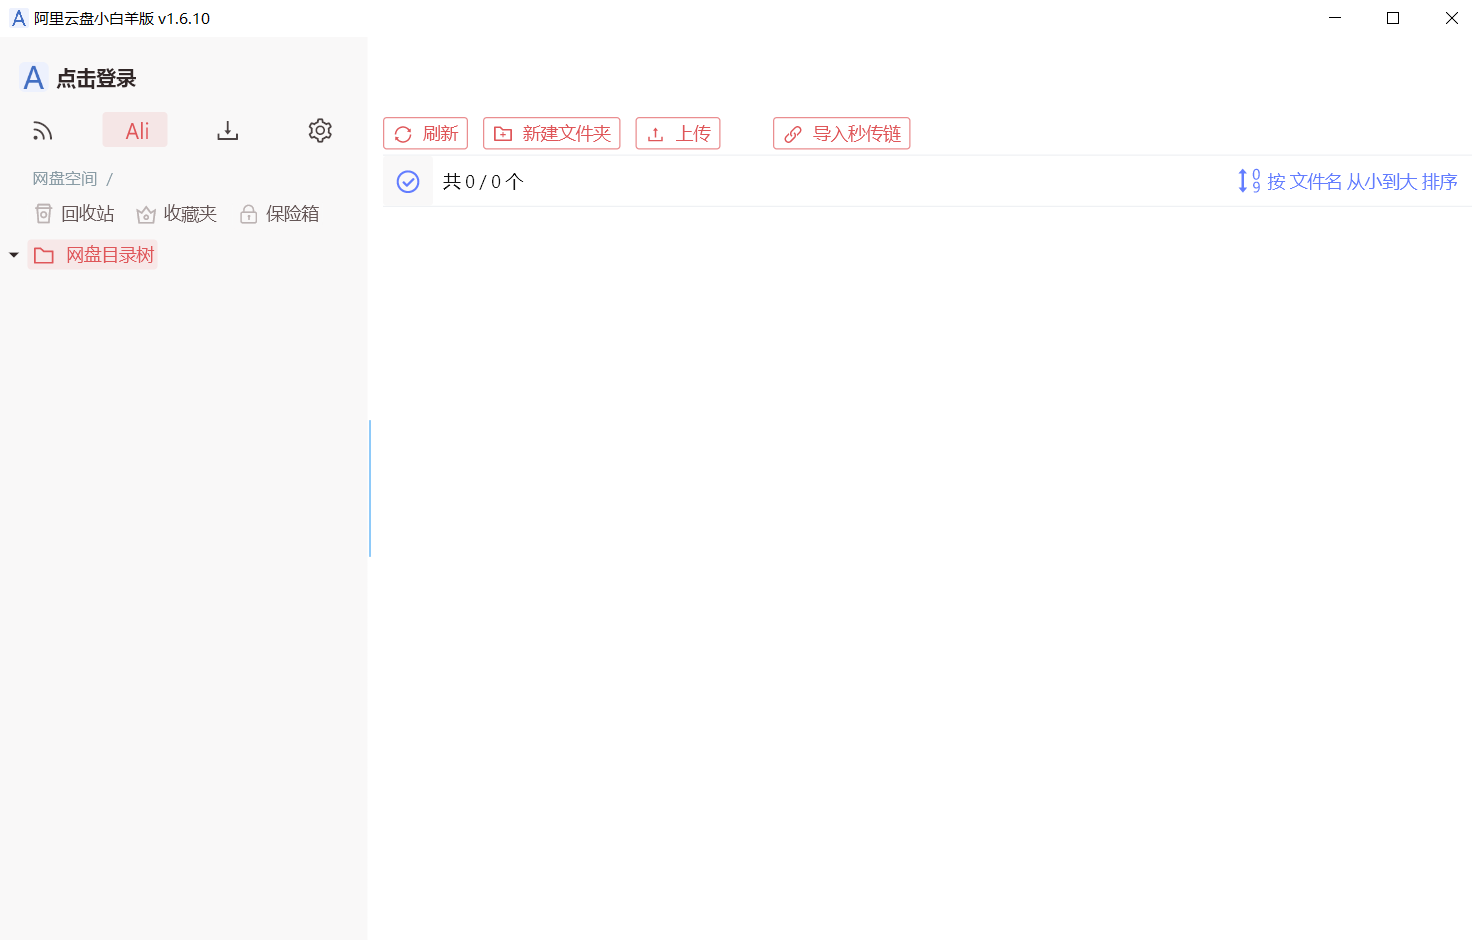Open the RSS share feed tab icon

tap(42, 131)
